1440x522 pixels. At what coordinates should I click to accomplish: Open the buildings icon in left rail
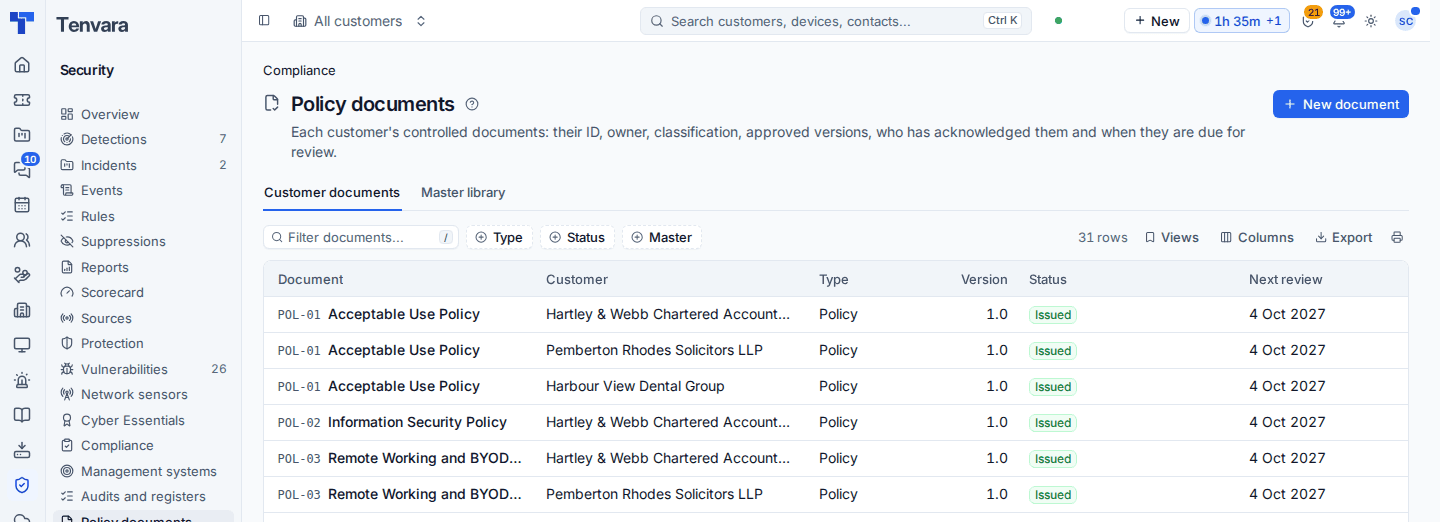click(x=22, y=310)
